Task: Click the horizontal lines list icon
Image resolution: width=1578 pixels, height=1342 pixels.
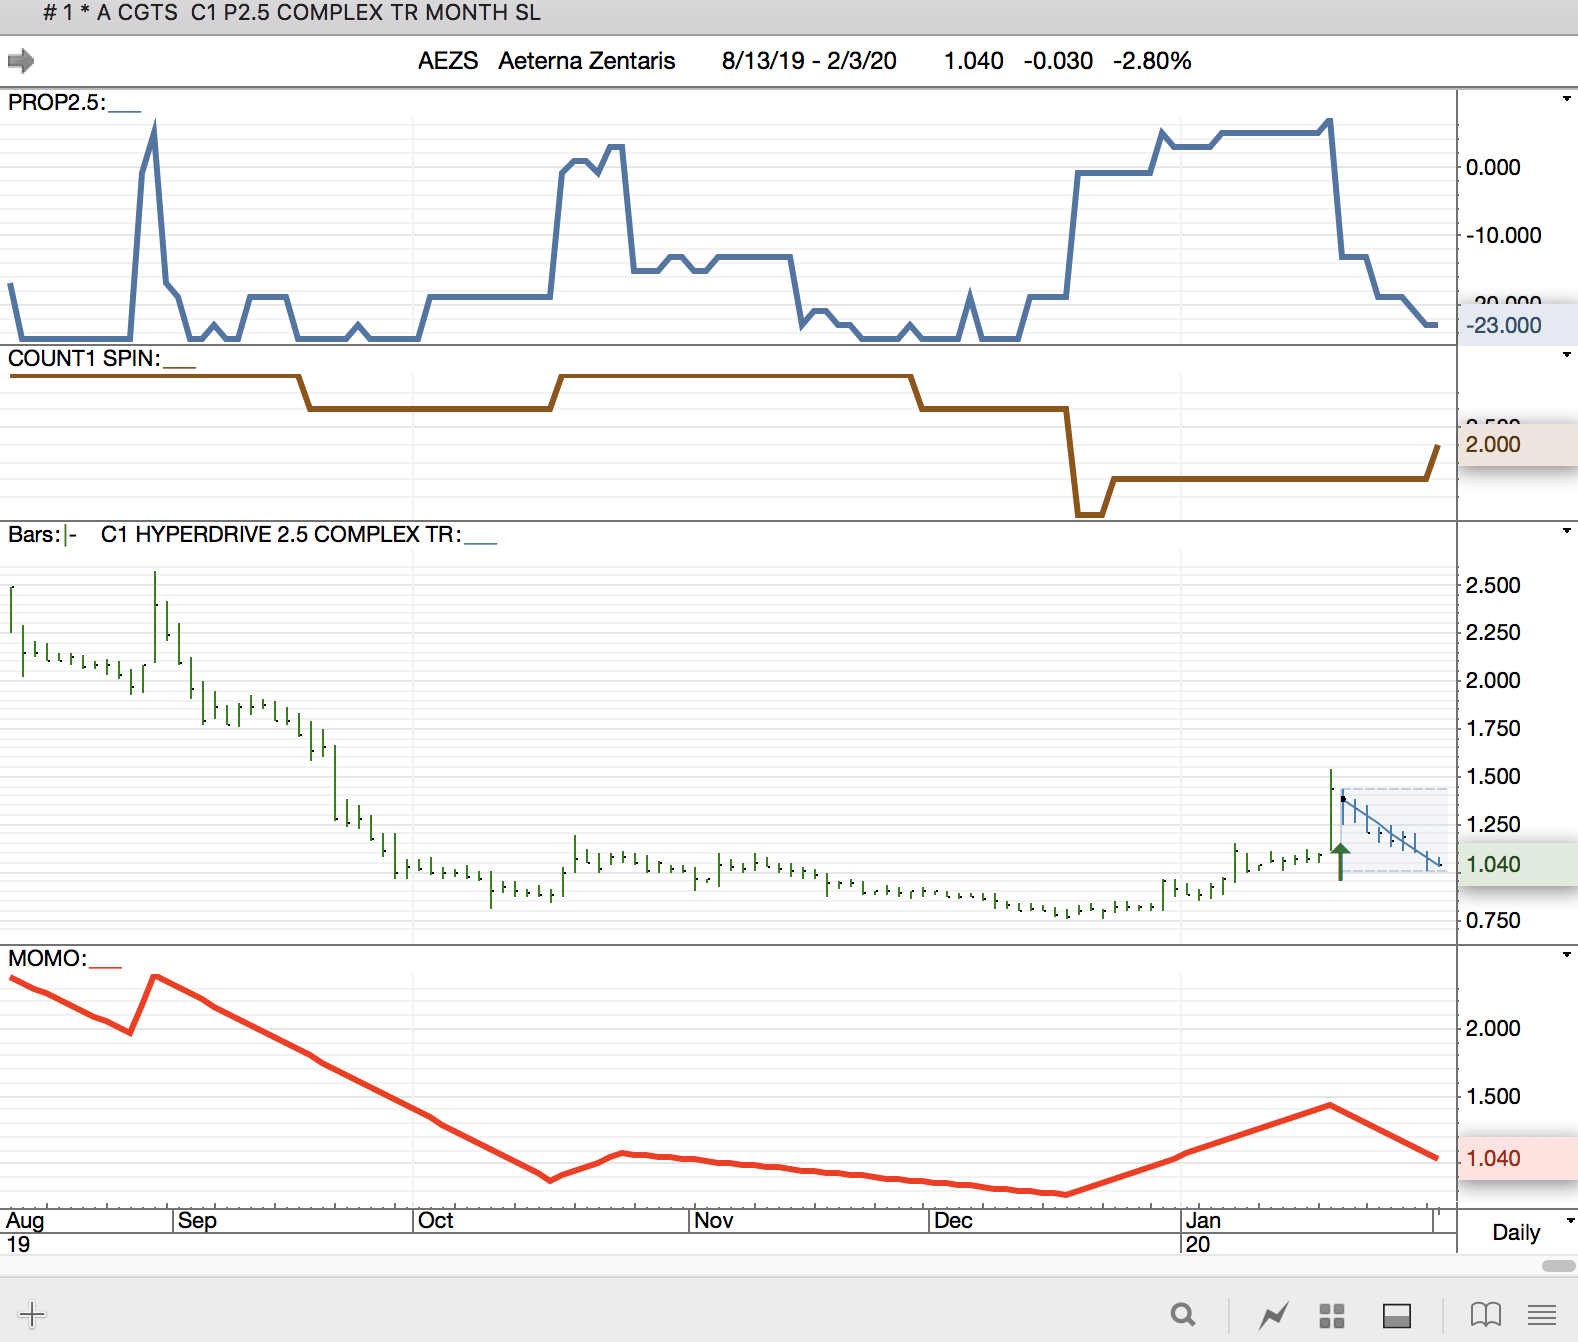Action: tap(1542, 1314)
